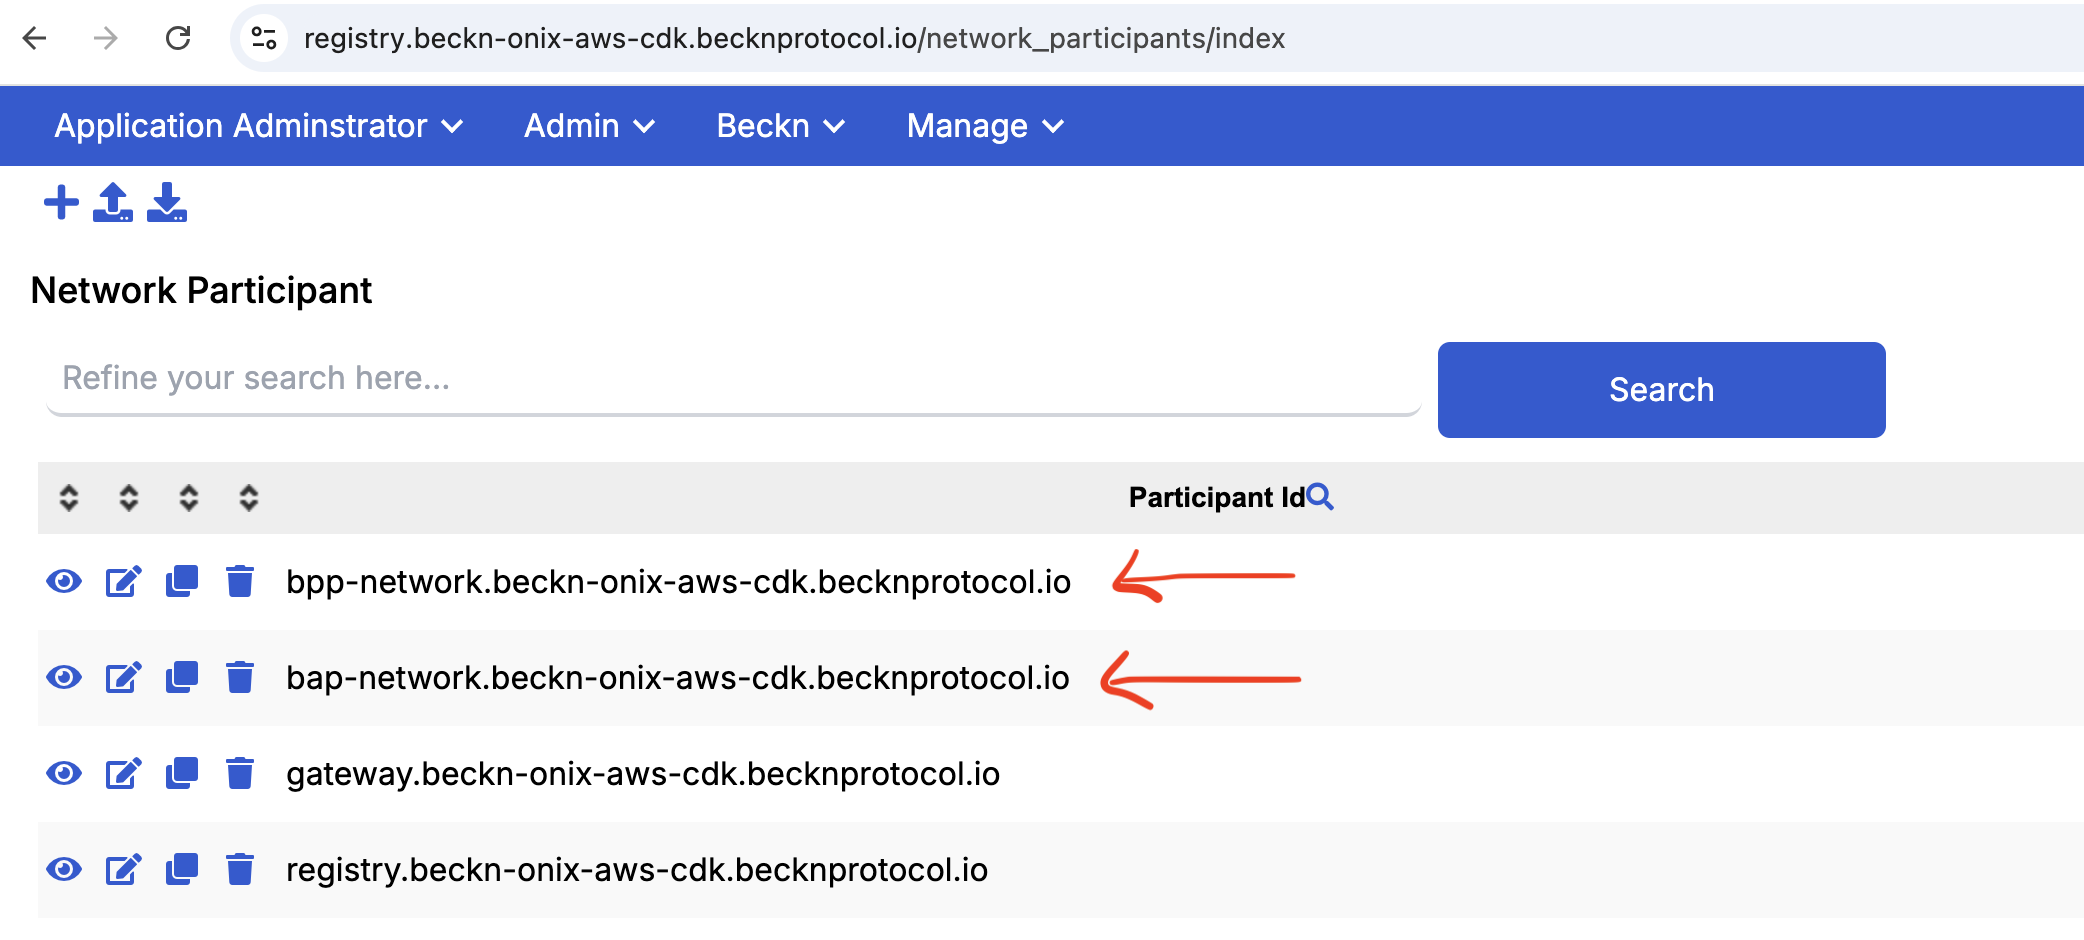
Task: Delete the gateway participant row
Action: point(240,774)
